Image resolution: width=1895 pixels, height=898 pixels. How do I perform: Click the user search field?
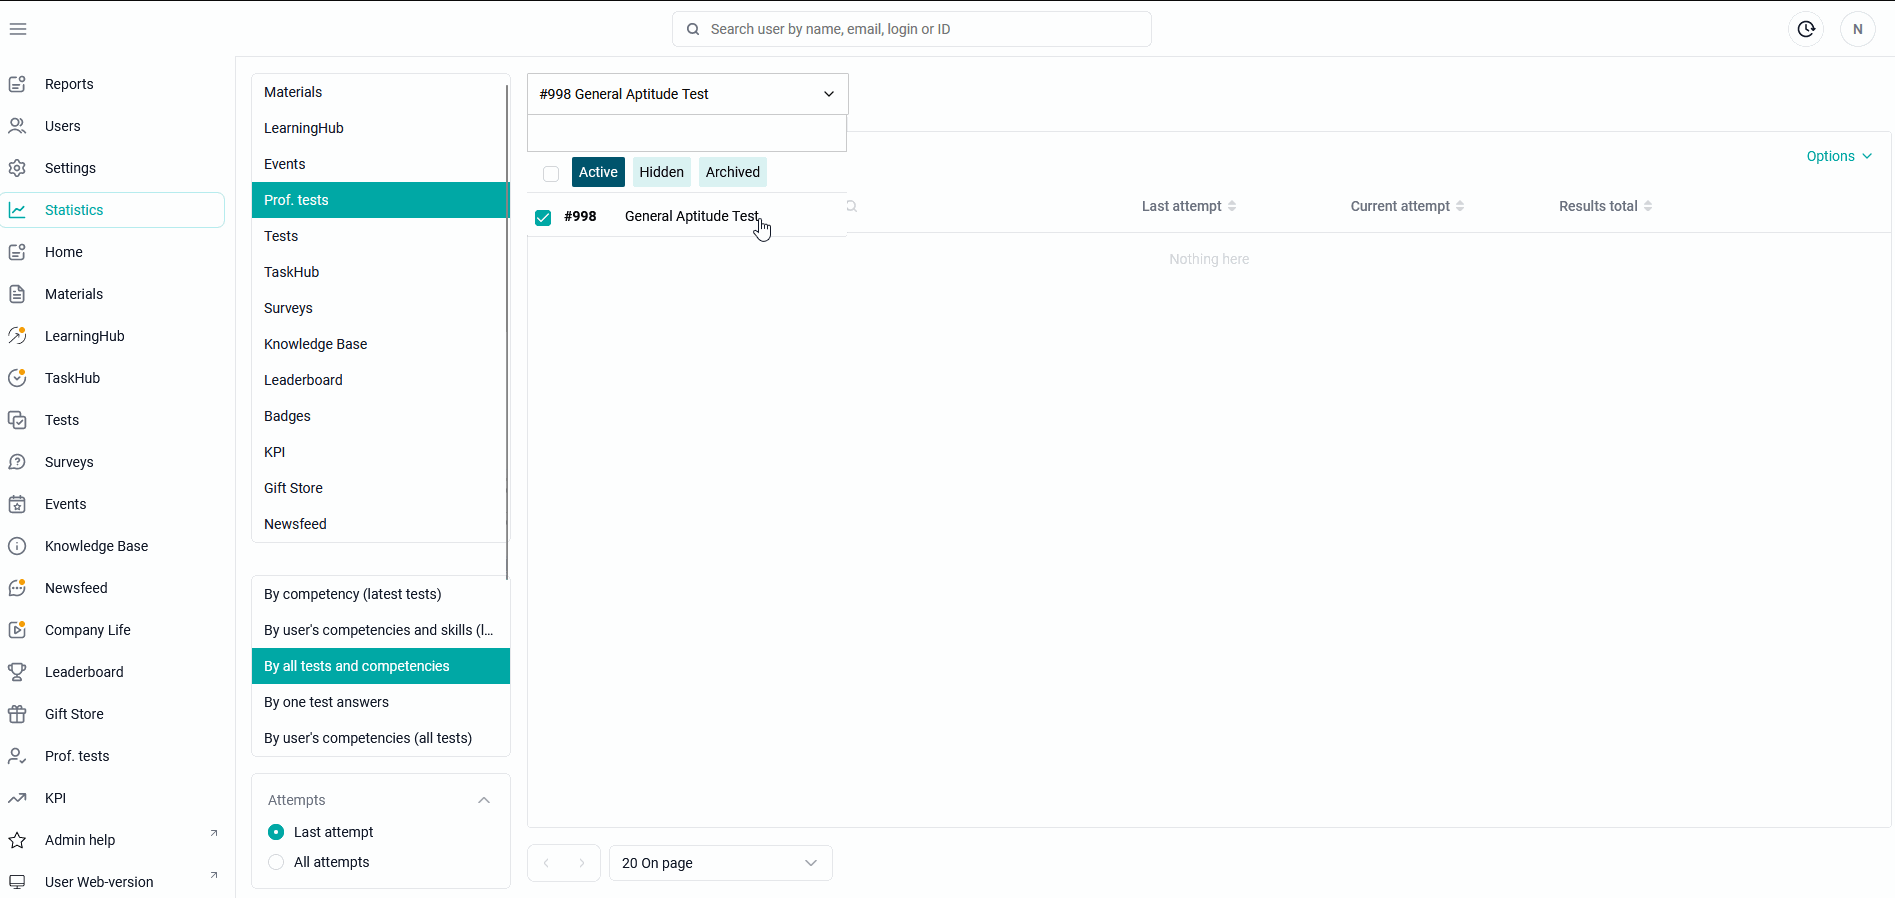(912, 29)
